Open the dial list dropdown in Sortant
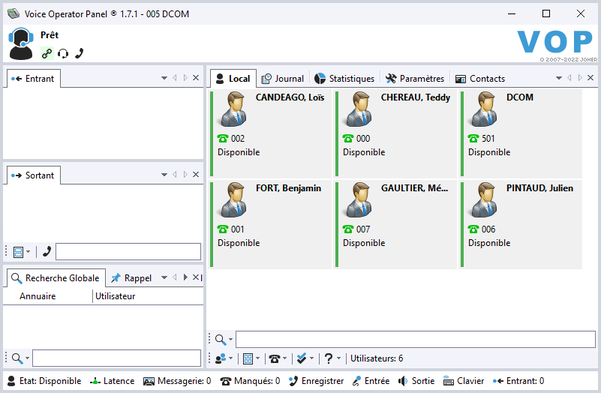The width and height of the screenshot is (601, 393). [x=21, y=252]
